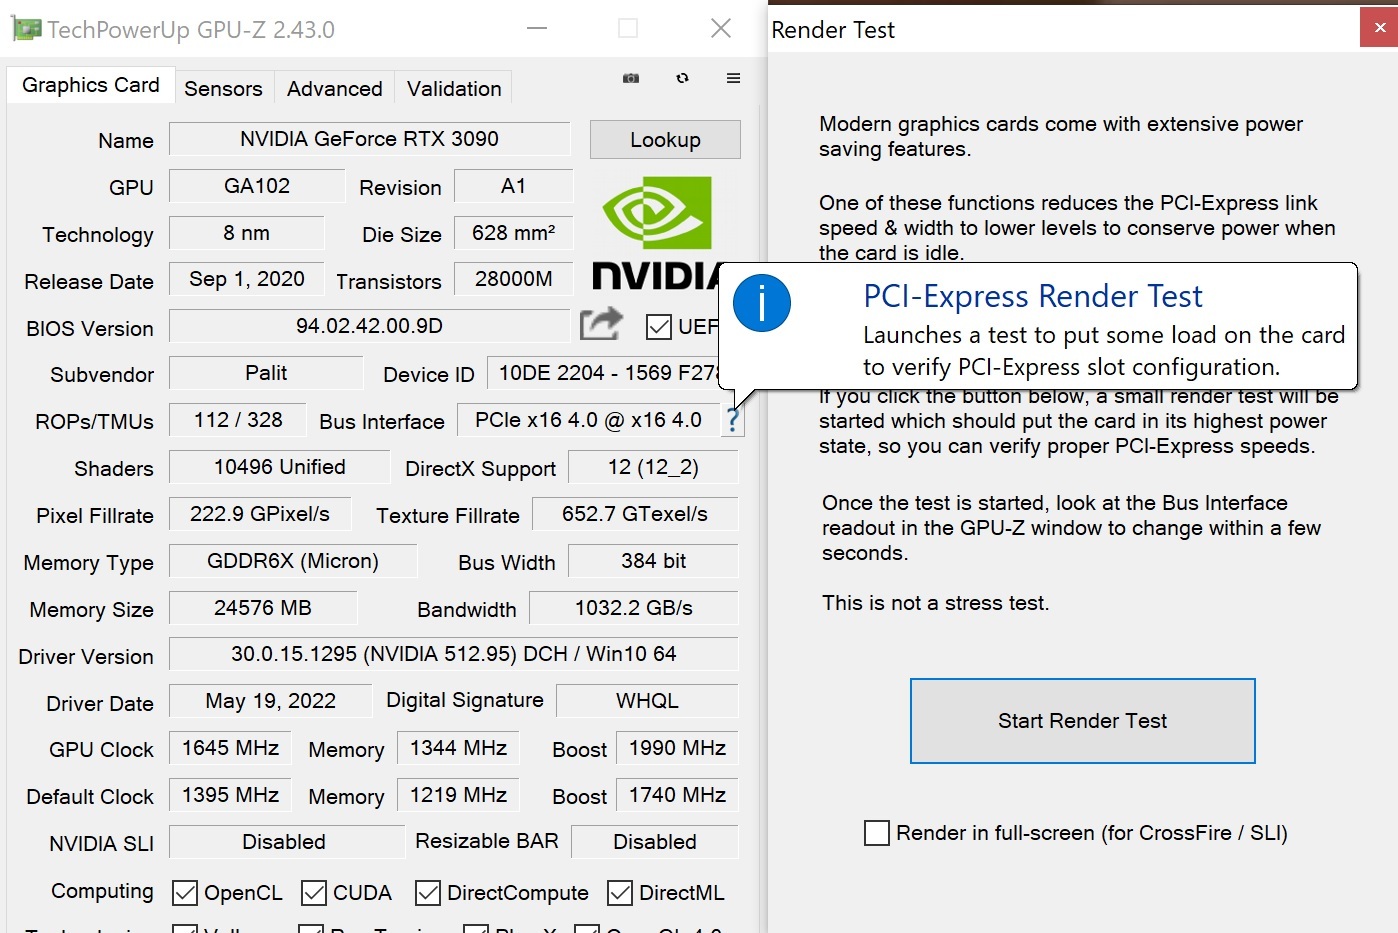The image size is (1398, 933).
Task: Click the Bus Interface value "PCIe x16 4.0"
Action: tap(588, 420)
